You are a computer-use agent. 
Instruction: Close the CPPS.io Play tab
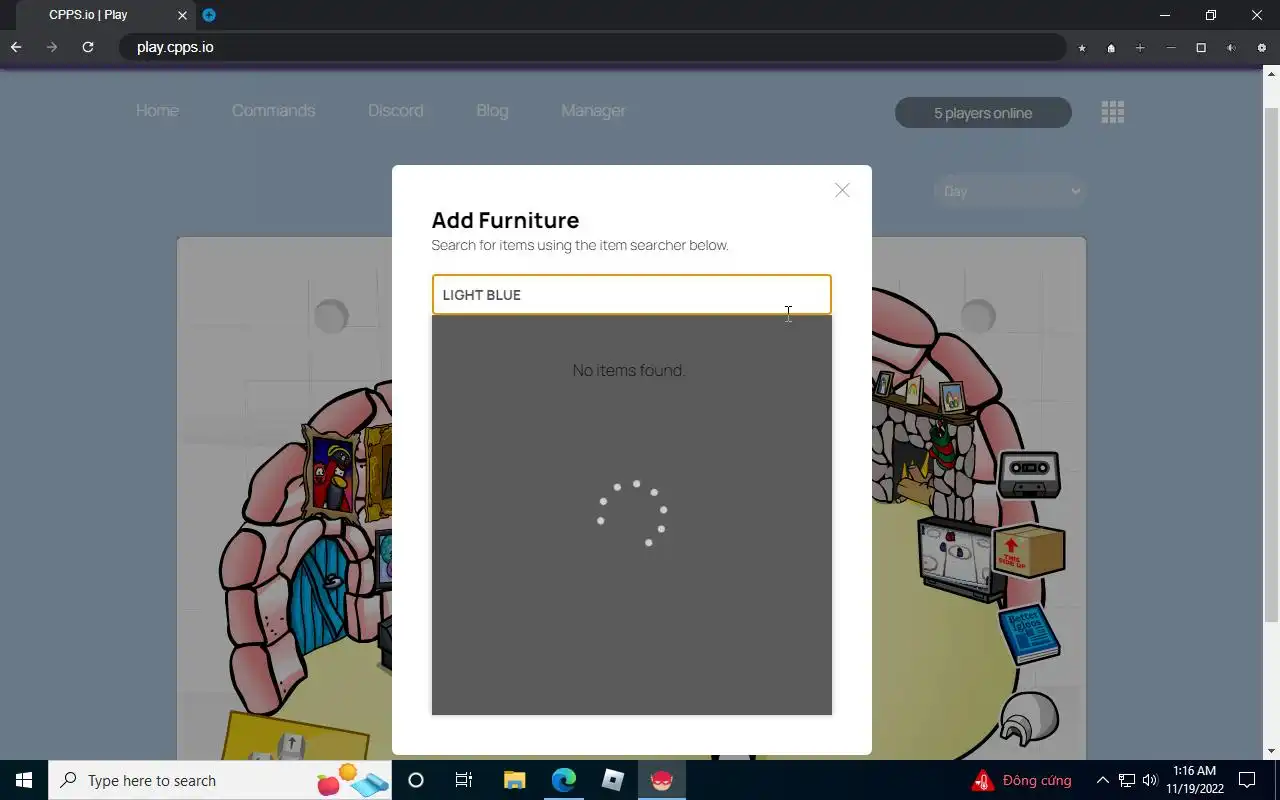182,15
